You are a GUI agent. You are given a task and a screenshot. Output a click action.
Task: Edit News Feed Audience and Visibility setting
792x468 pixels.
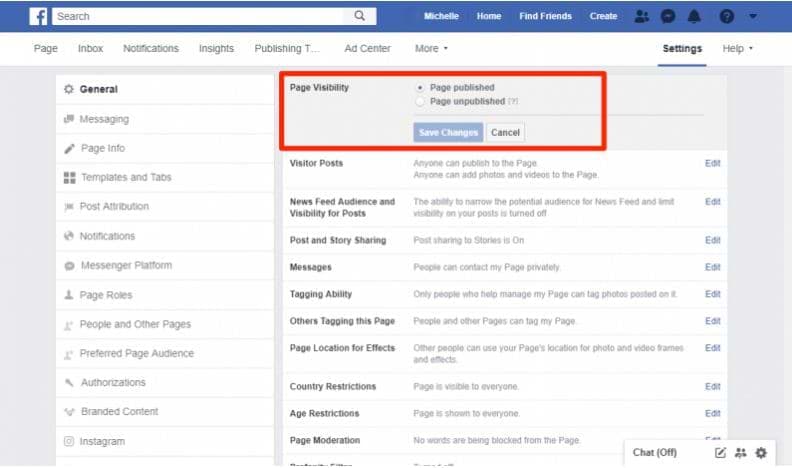tap(712, 201)
